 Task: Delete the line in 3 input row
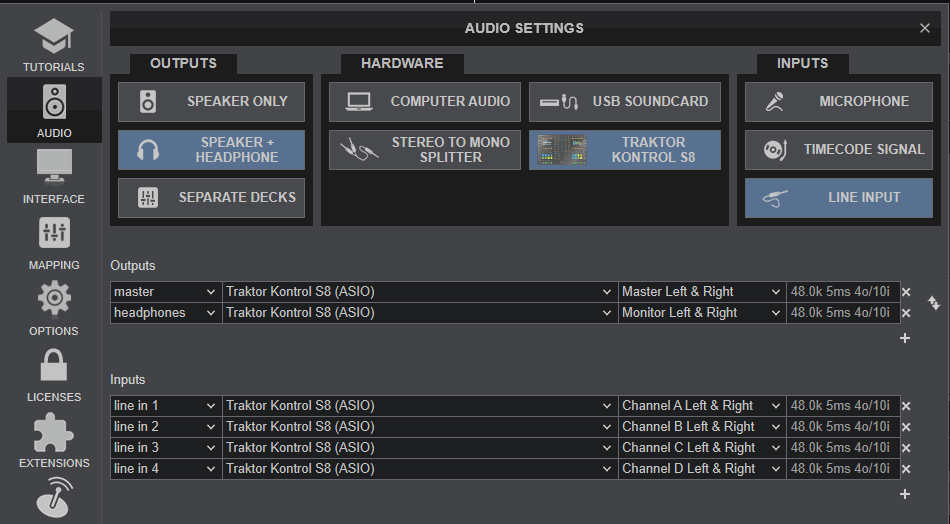click(x=906, y=448)
